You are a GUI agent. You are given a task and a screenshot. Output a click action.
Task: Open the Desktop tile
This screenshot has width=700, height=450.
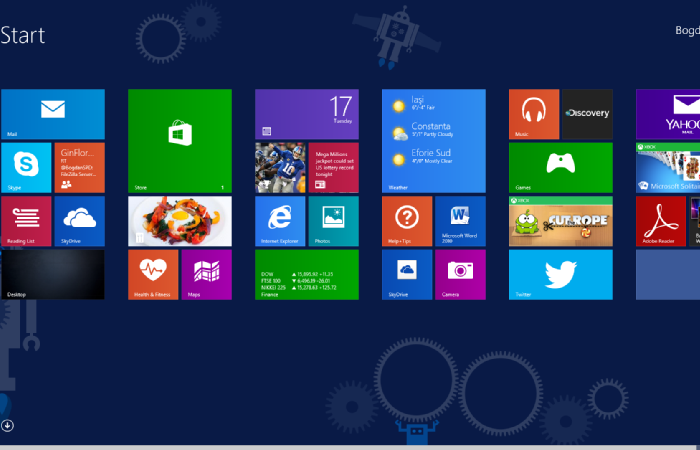pos(53,275)
